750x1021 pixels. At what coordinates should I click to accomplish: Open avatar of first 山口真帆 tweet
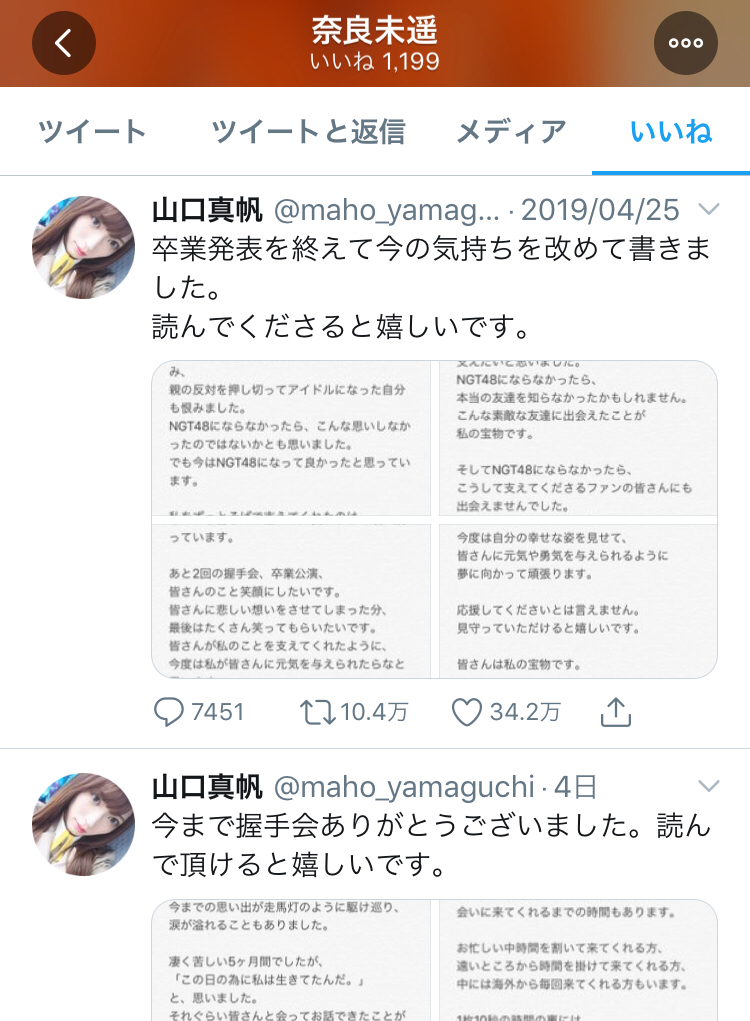83,247
